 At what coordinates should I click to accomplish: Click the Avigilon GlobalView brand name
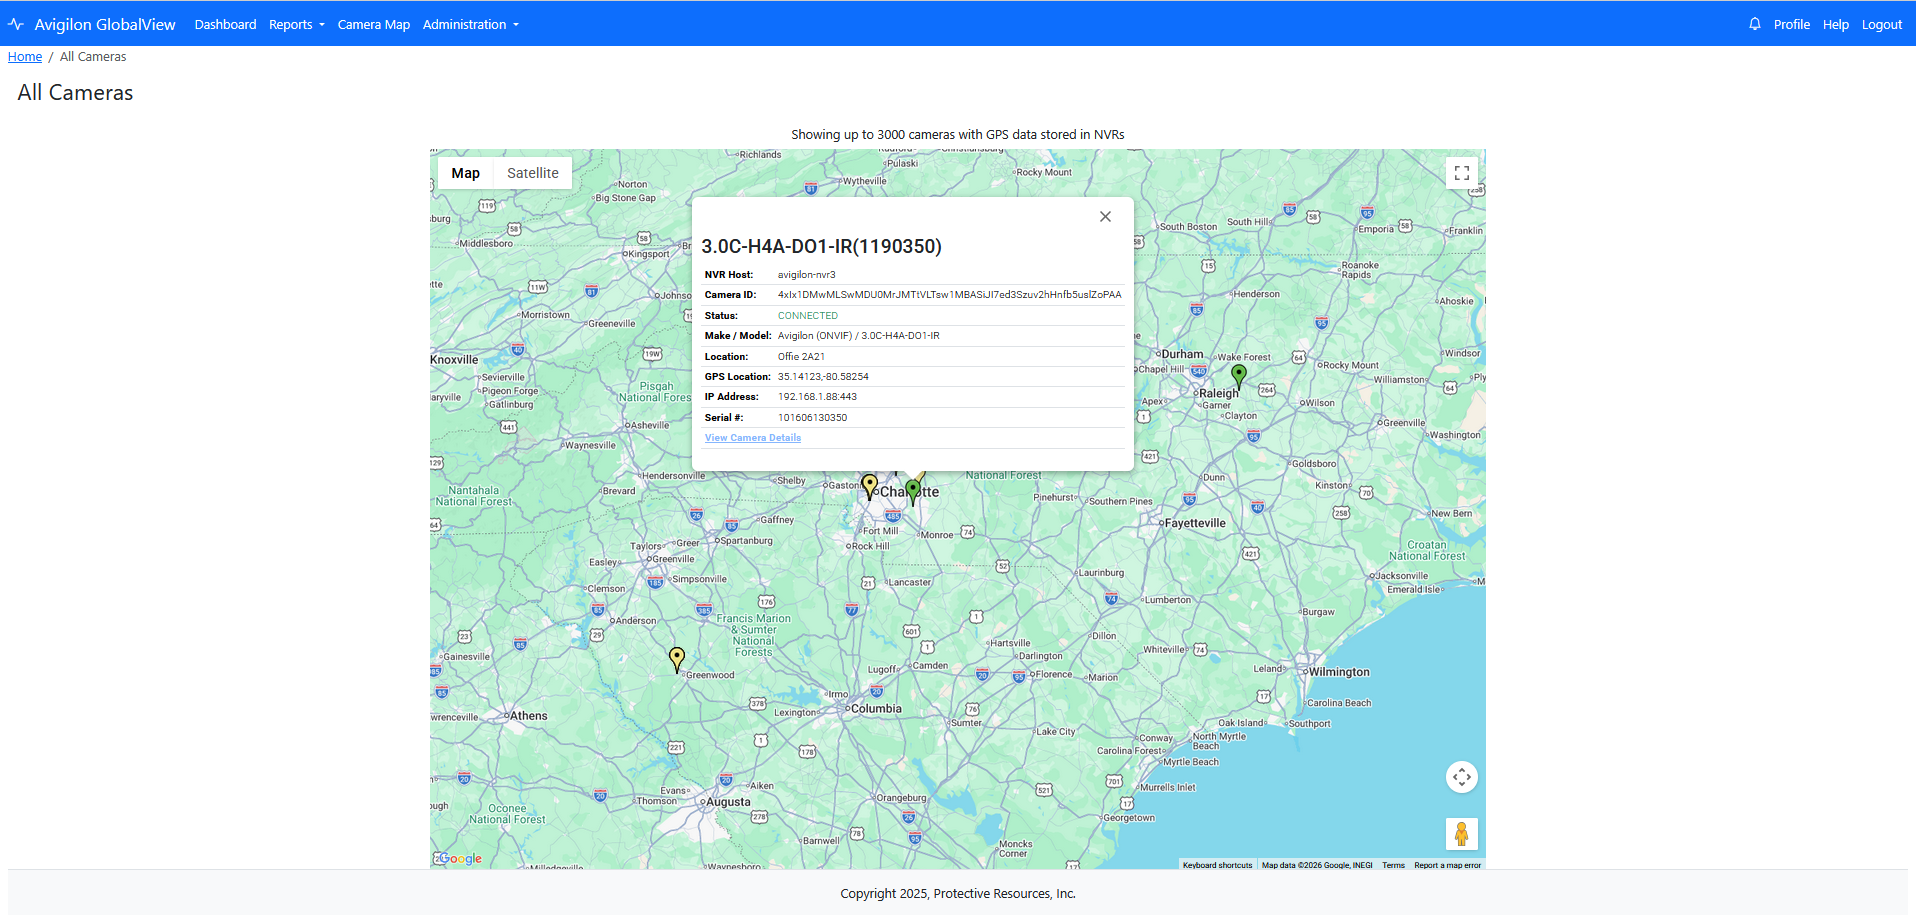105,24
